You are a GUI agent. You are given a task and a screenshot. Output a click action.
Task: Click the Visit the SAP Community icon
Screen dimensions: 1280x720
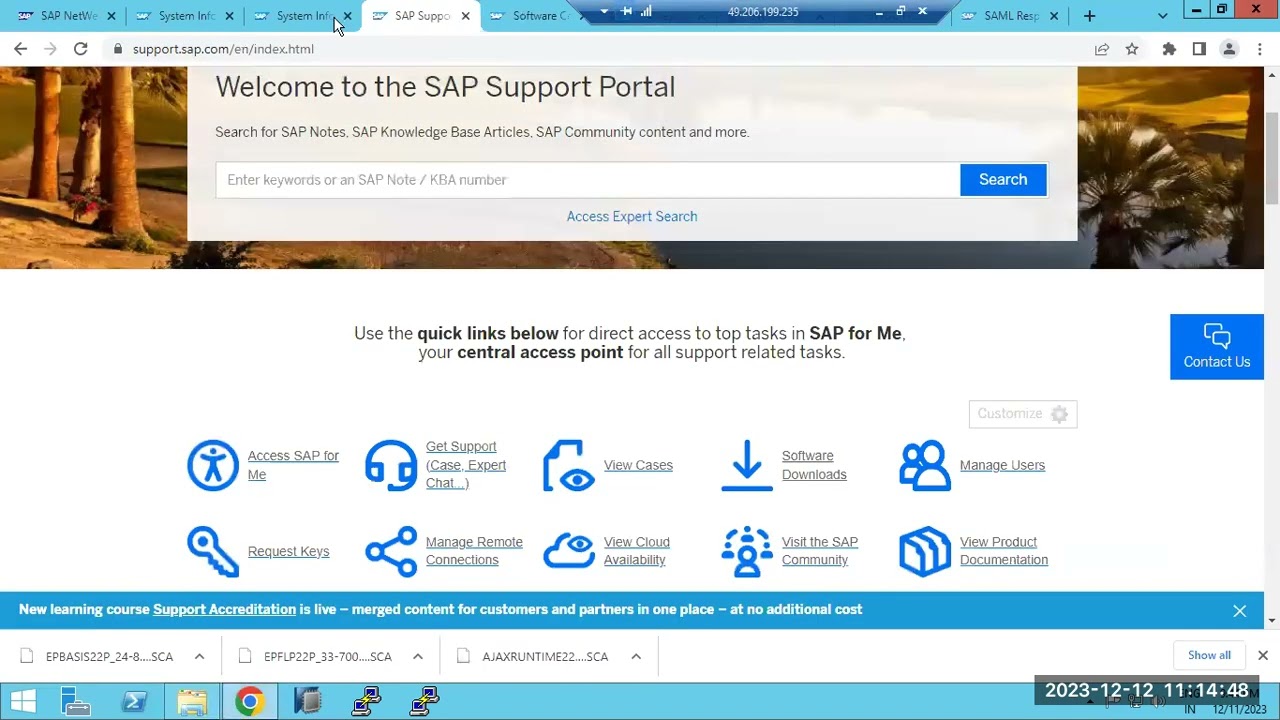click(747, 552)
